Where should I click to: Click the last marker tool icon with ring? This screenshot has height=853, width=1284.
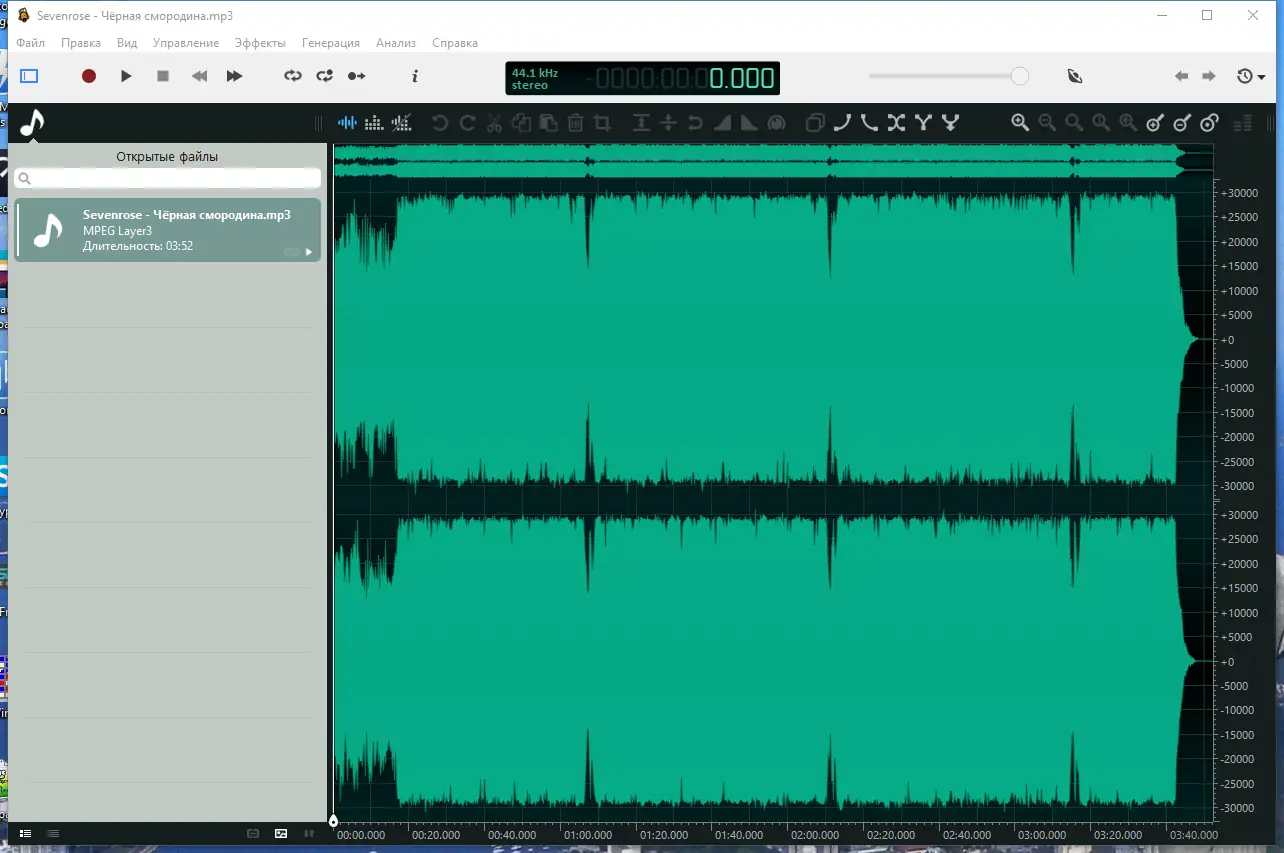[x=1209, y=123]
